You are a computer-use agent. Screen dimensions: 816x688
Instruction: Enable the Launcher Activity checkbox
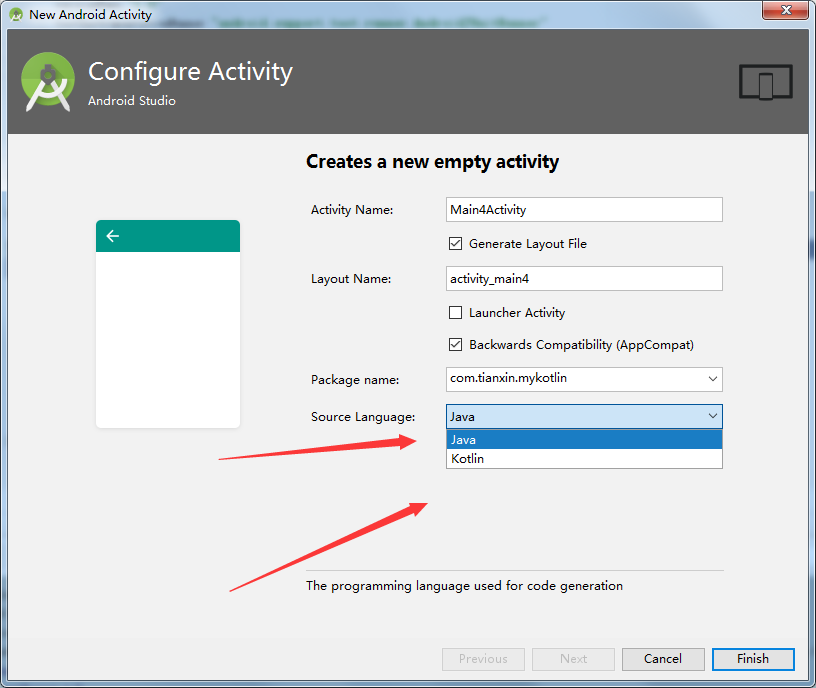pyautogui.click(x=455, y=312)
